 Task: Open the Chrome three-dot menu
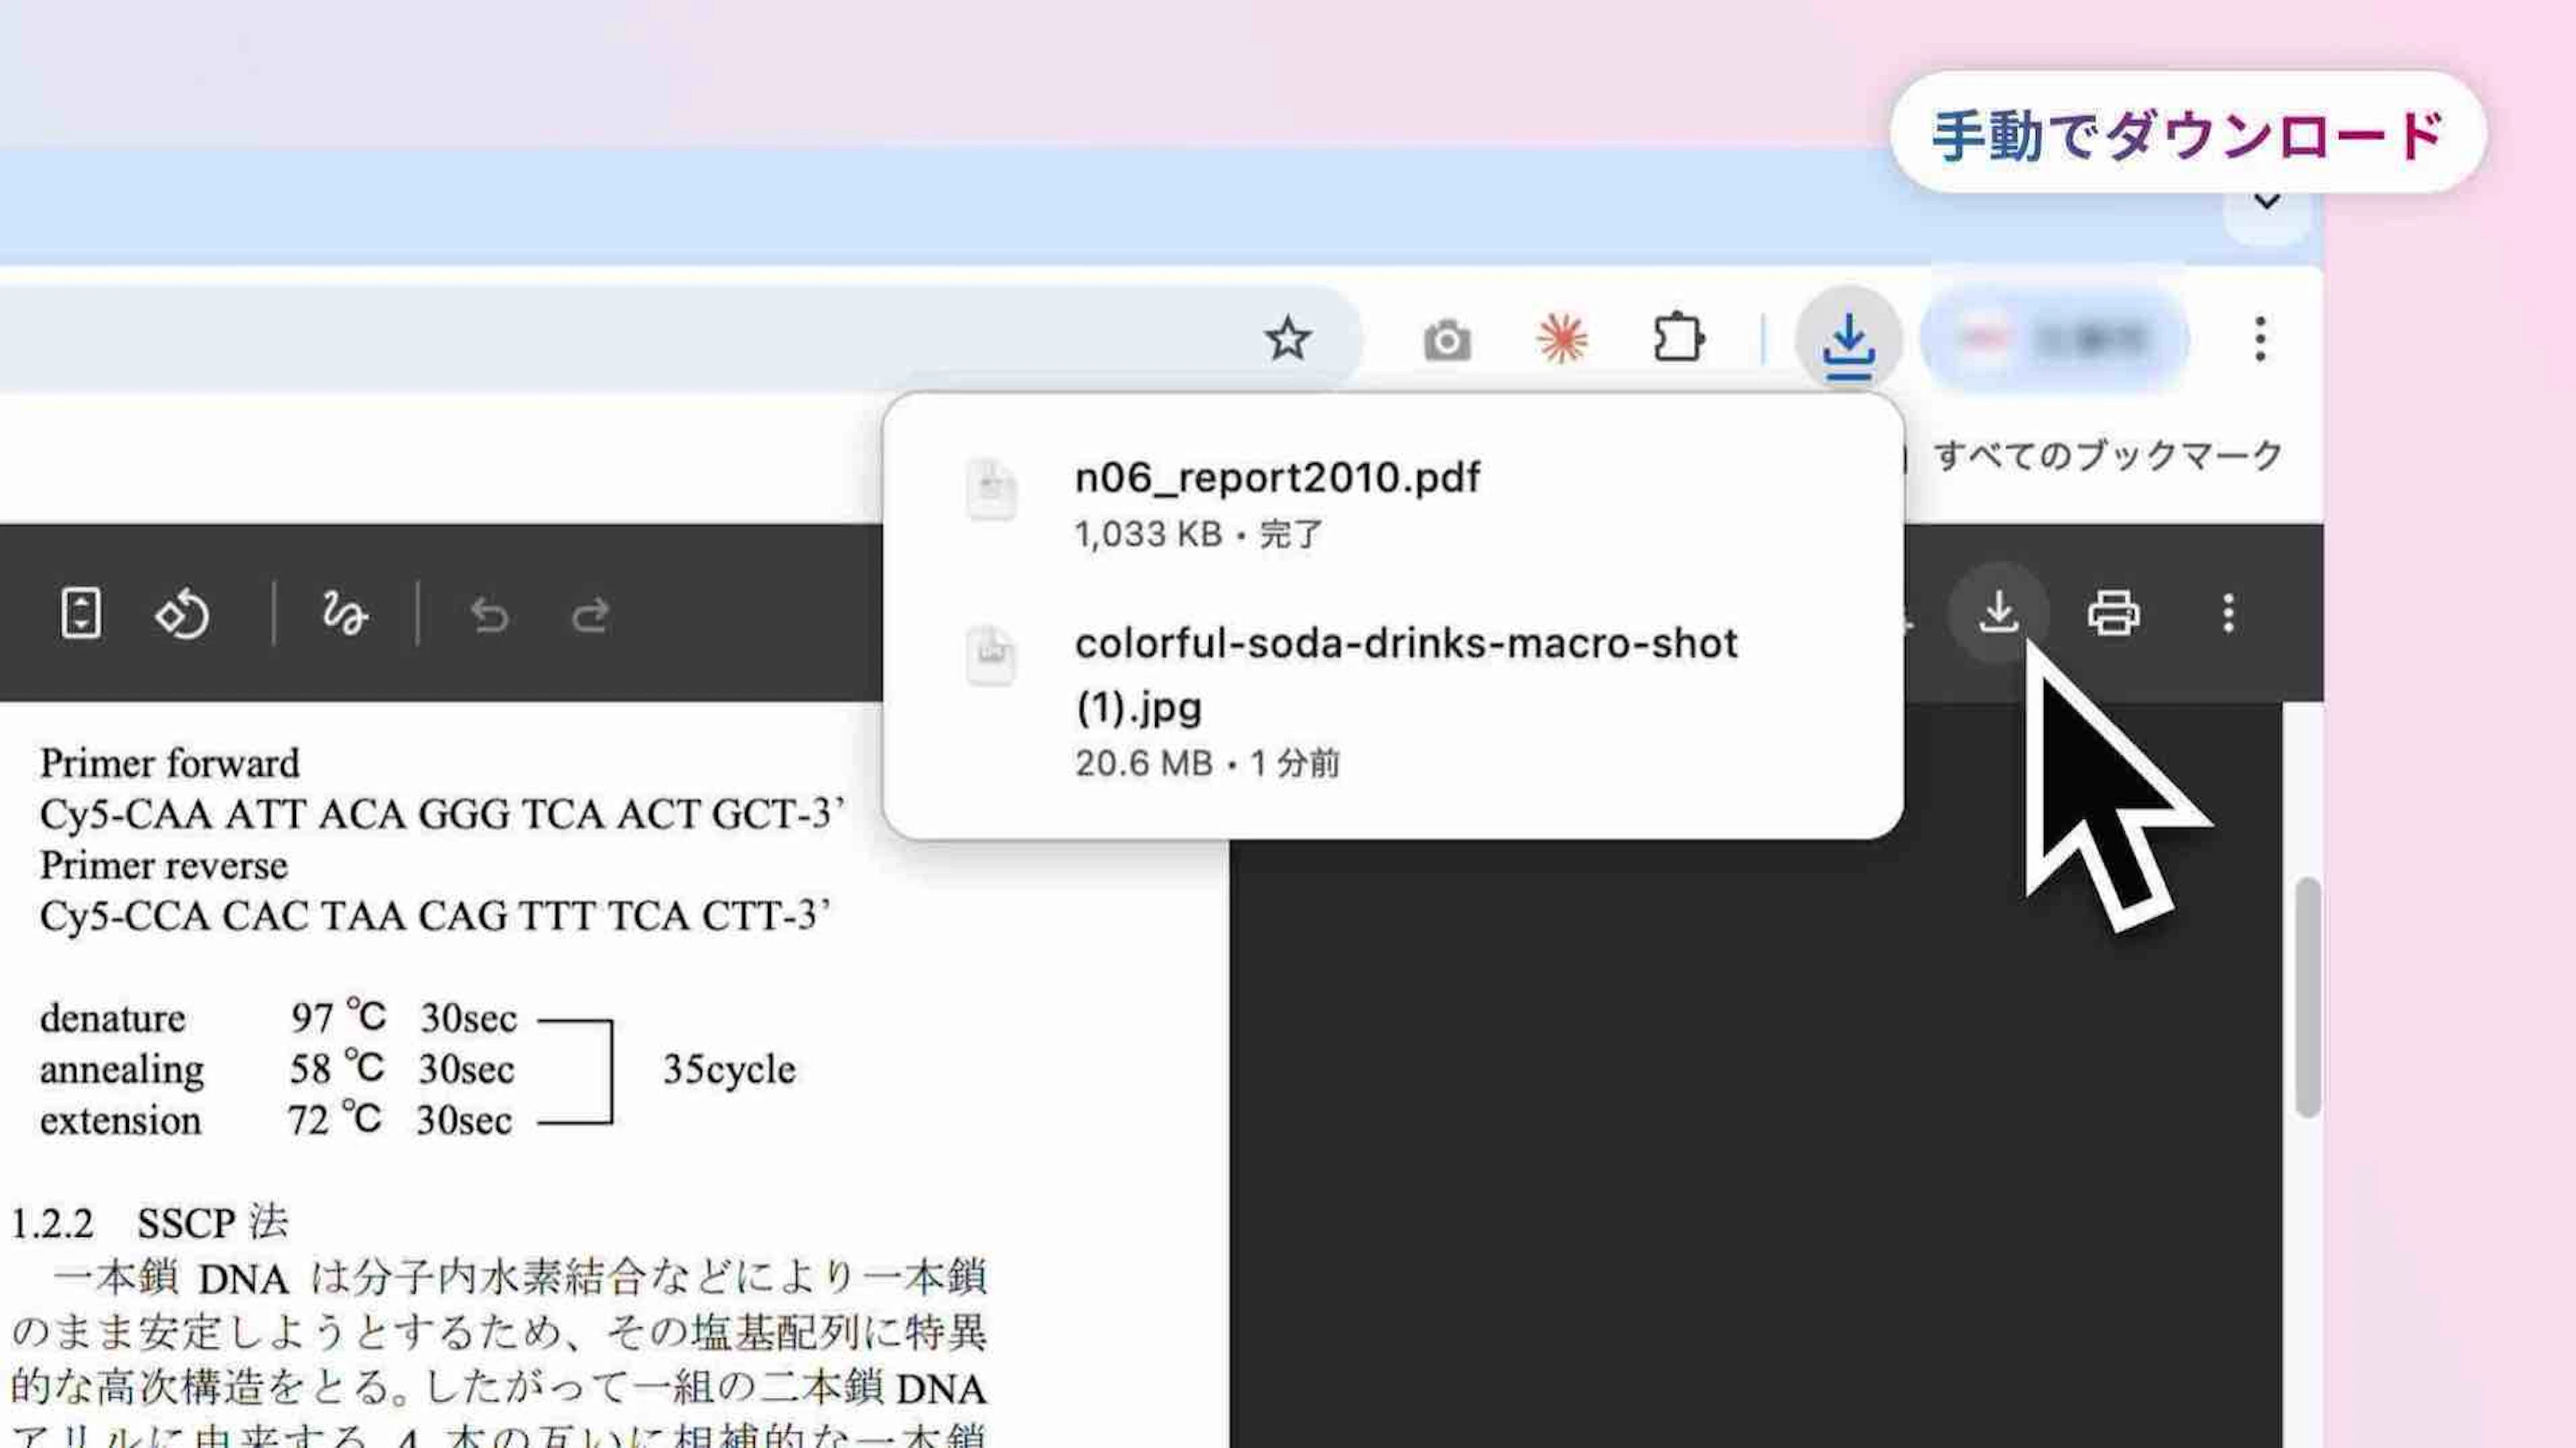(2259, 340)
